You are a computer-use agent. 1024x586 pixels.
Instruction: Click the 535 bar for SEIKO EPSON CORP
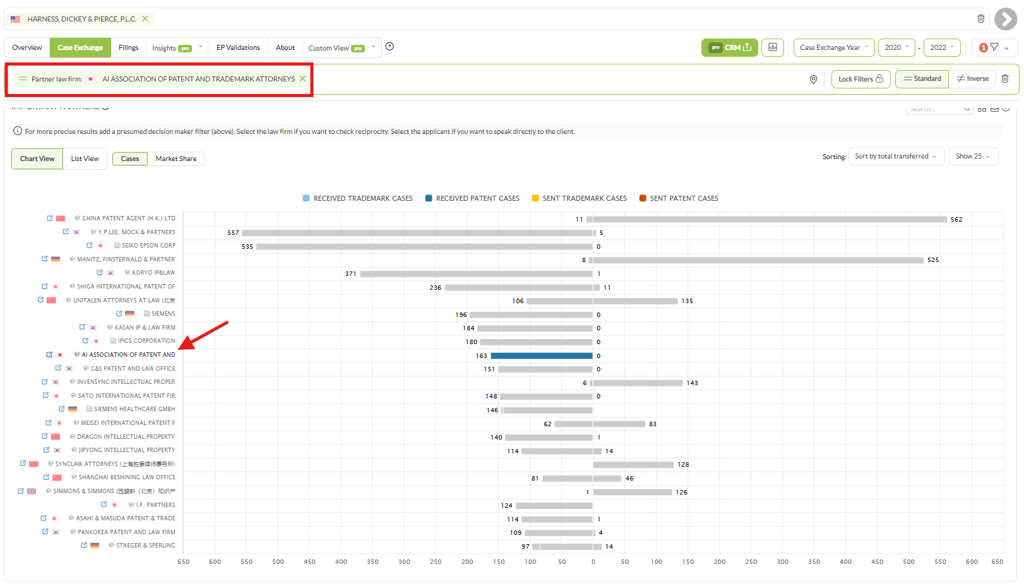424,247
